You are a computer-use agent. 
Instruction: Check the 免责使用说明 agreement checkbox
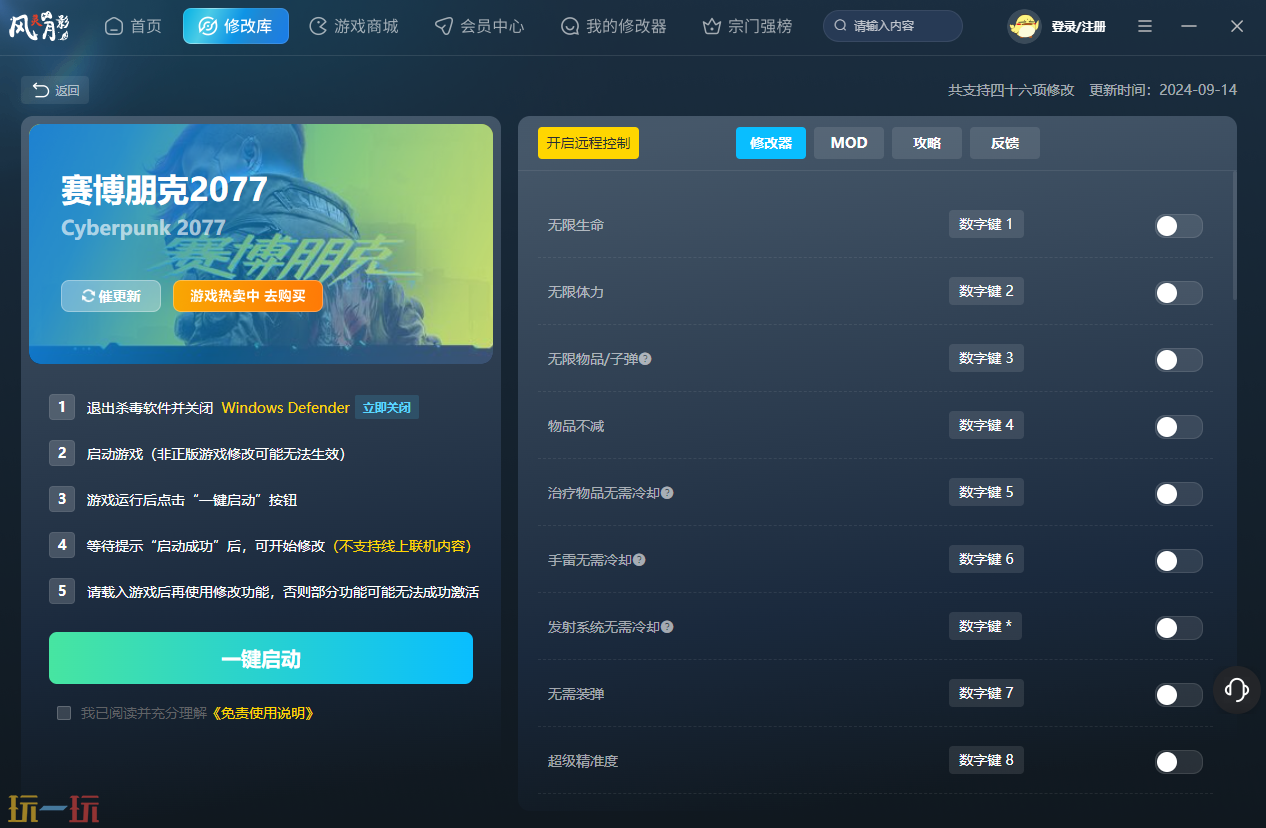point(64,713)
